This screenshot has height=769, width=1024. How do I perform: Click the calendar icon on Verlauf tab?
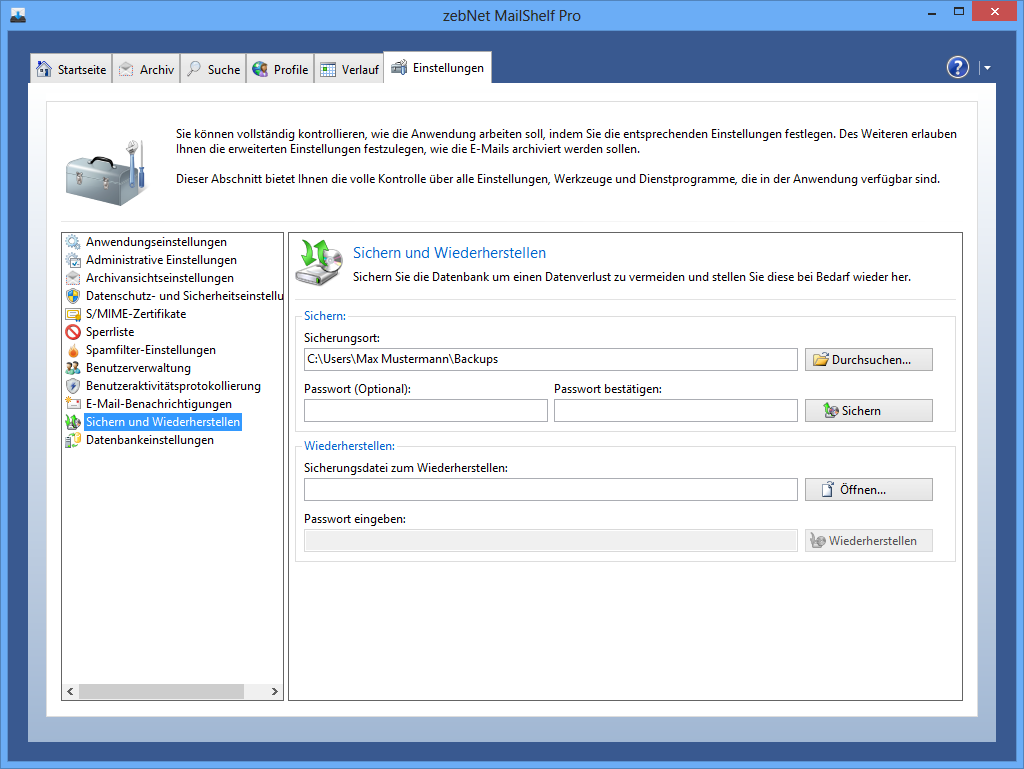[328, 69]
